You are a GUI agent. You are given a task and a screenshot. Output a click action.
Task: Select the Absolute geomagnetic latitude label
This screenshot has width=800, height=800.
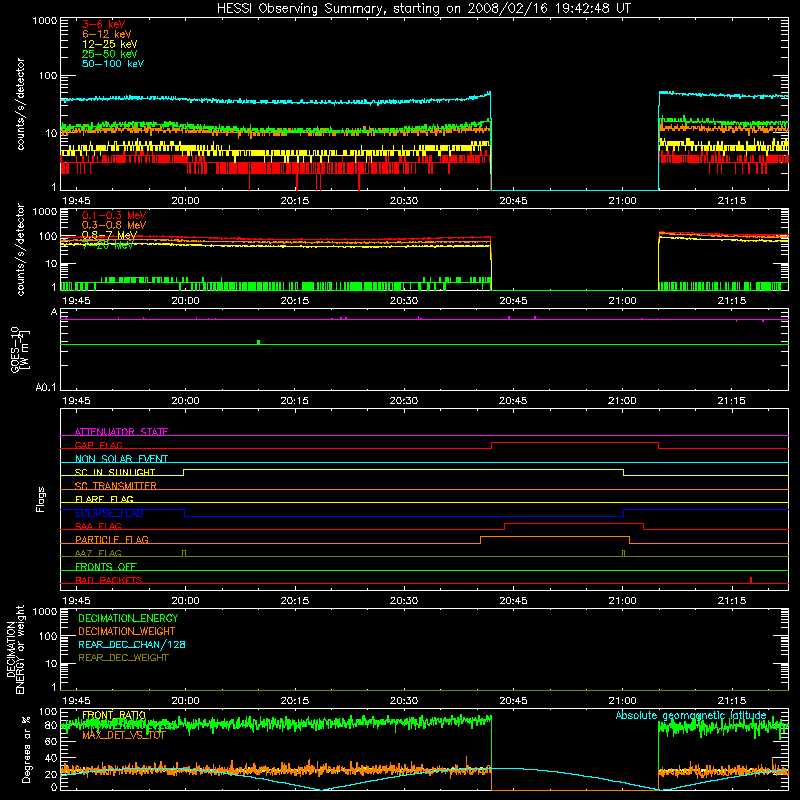pos(691,715)
